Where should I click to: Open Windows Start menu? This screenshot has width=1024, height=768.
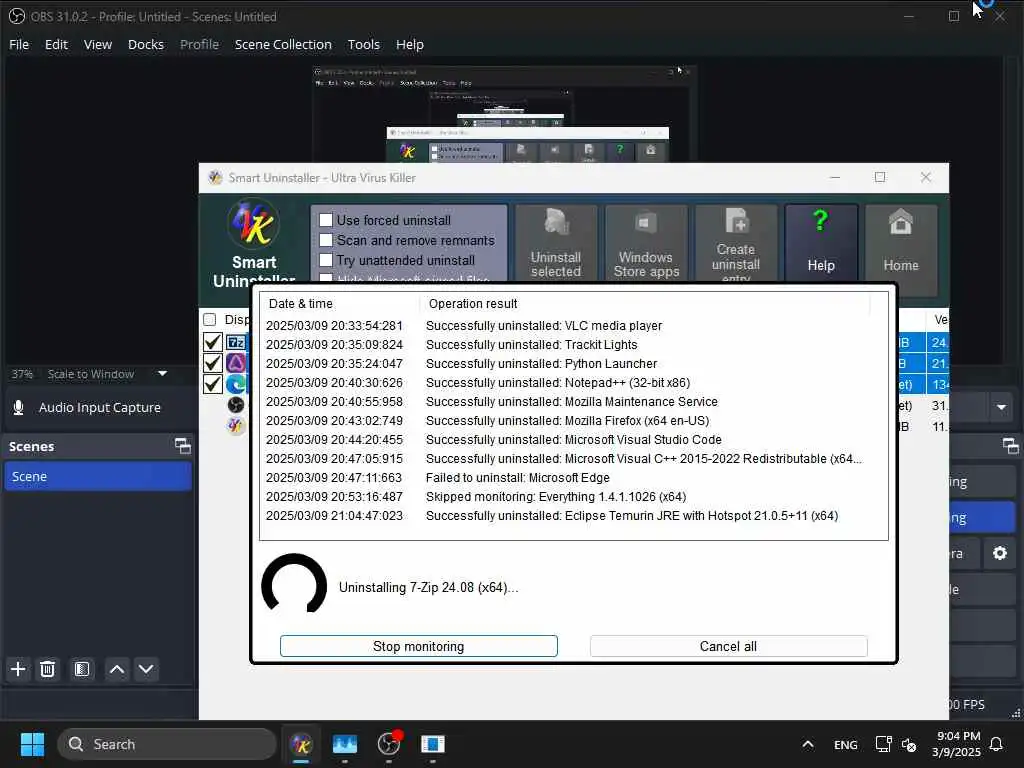pyautogui.click(x=32, y=744)
